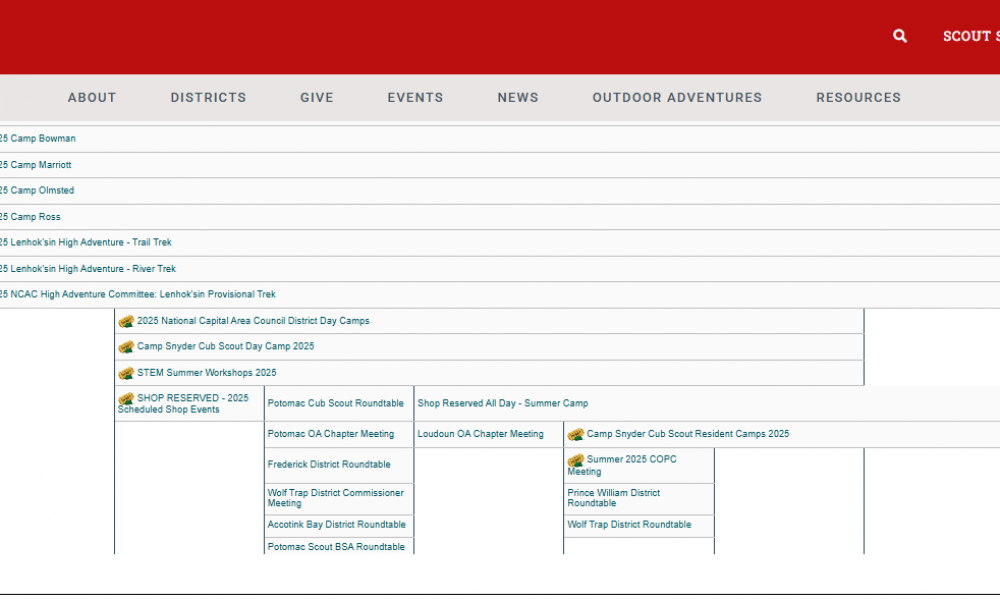This screenshot has height=600, width=1000.
Task: Open the Camp Marriott event
Action: click(36, 165)
